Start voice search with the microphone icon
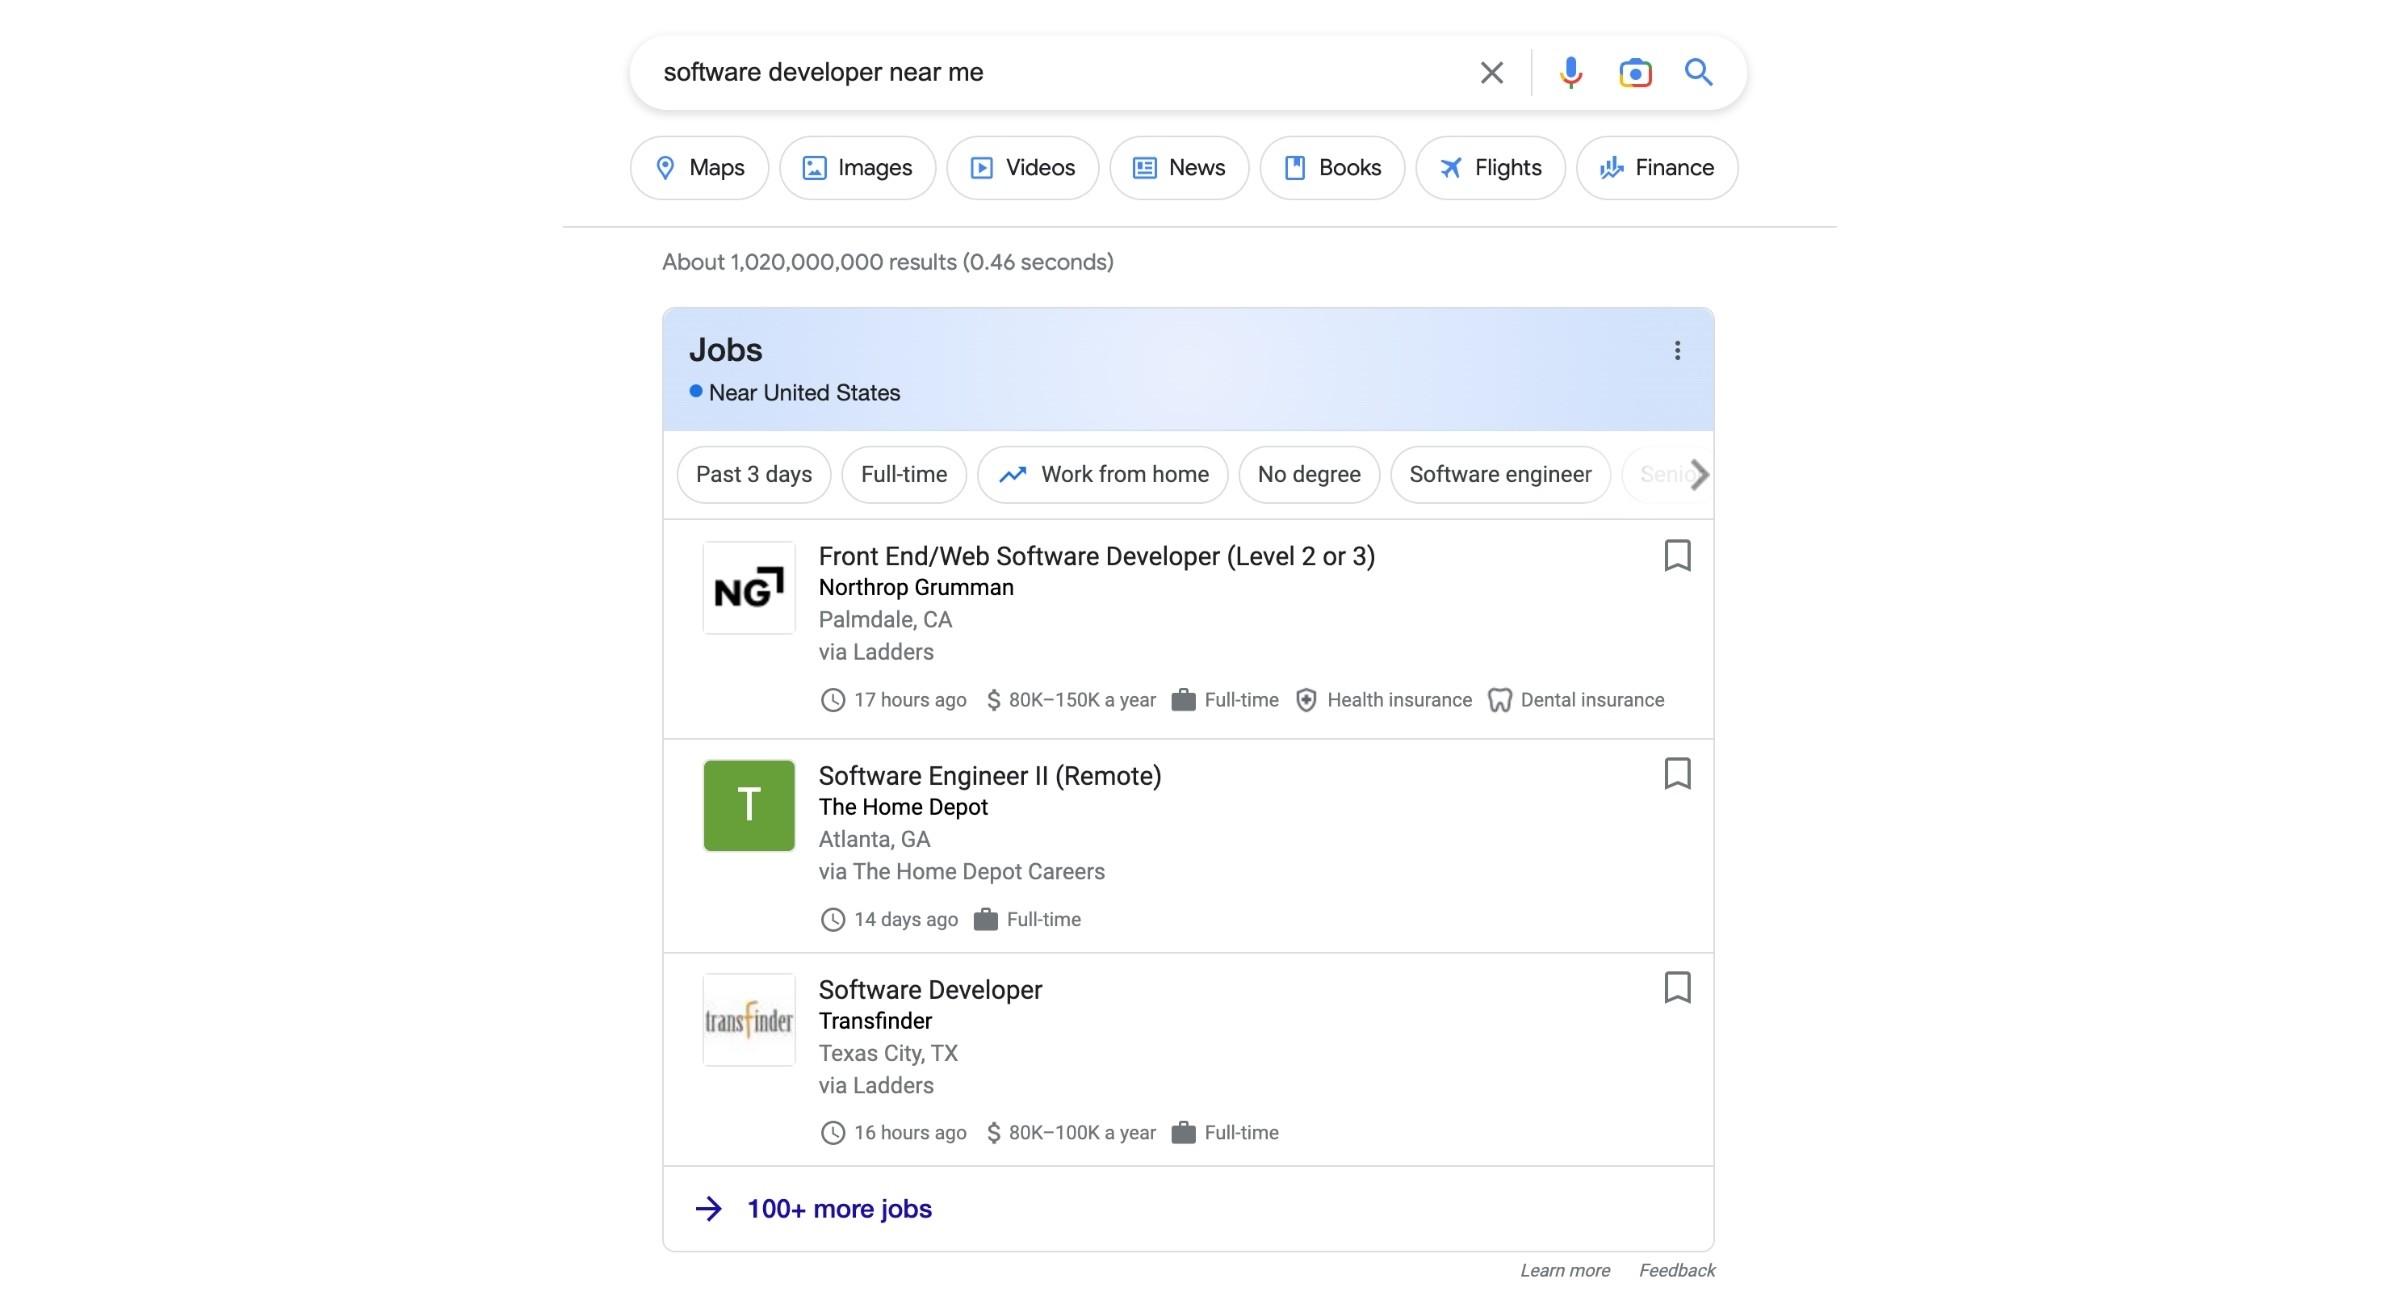 point(1570,72)
